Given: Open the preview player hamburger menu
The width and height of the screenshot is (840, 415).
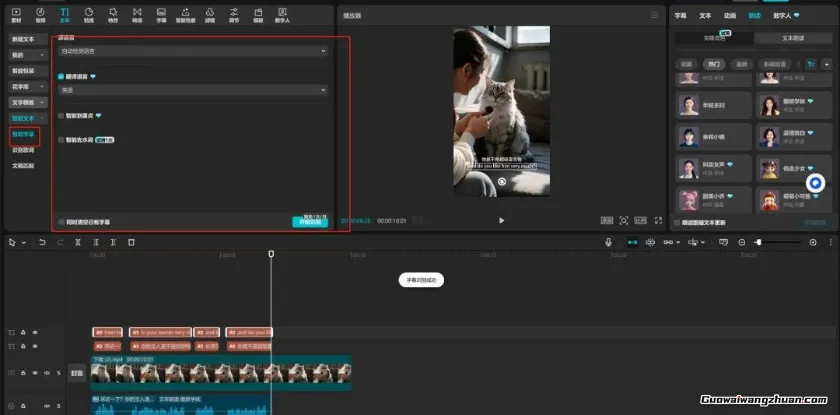Looking at the screenshot, I should tap(655, 16).
